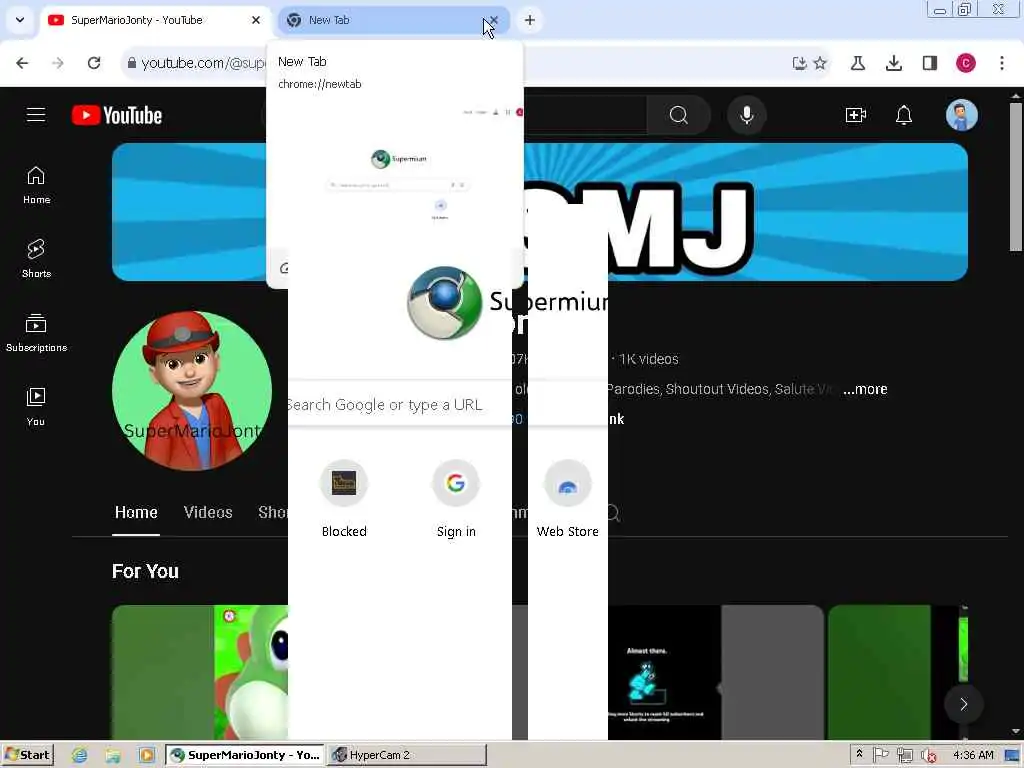This screenshot has width=1024, height=768.
Task: Open the Action Center flag tray icon
Action: coord(880,755)
